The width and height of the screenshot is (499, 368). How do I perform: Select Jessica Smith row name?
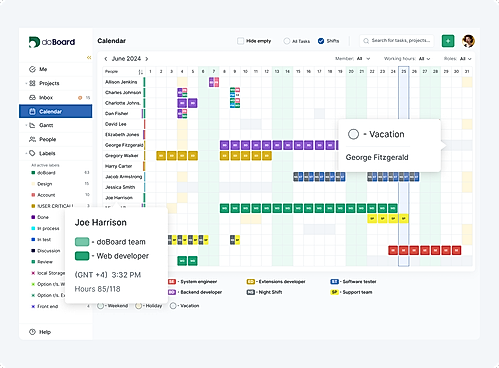click(120, 187)
